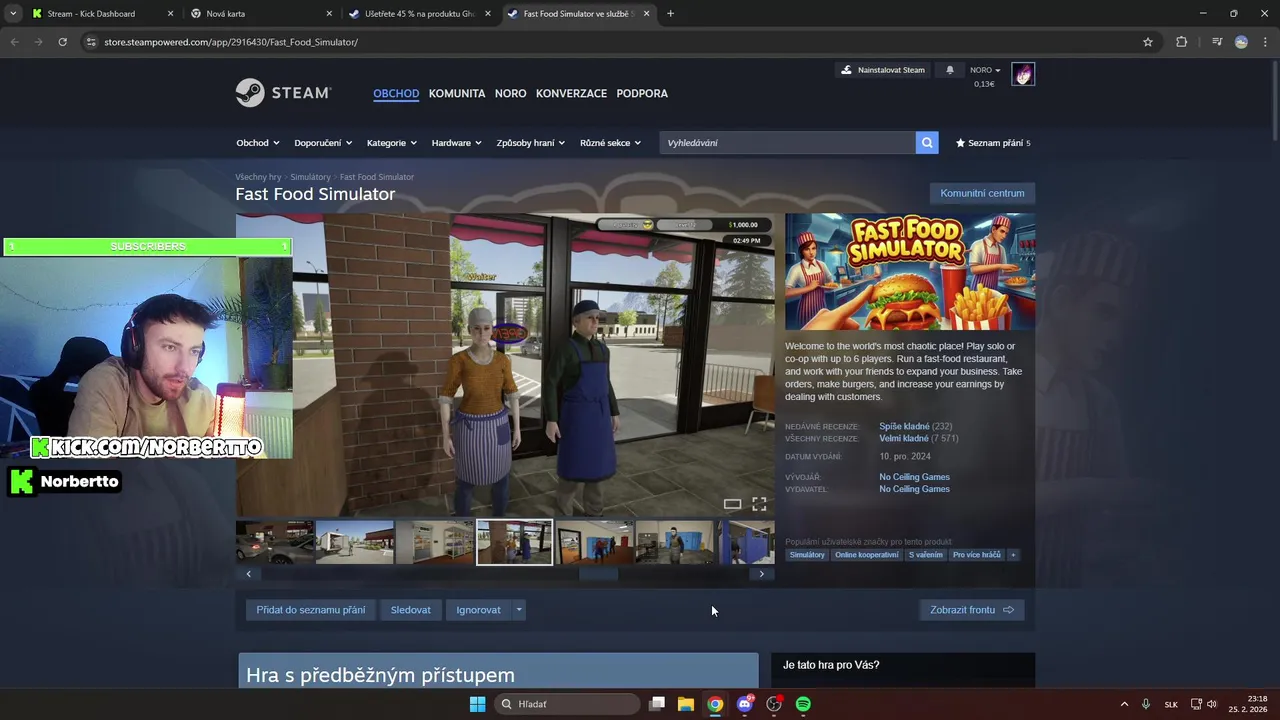This screenshot has width=1280, height=720.
Task: Click the Fast Food Simulator capsule image
Action: coord(910,272)
